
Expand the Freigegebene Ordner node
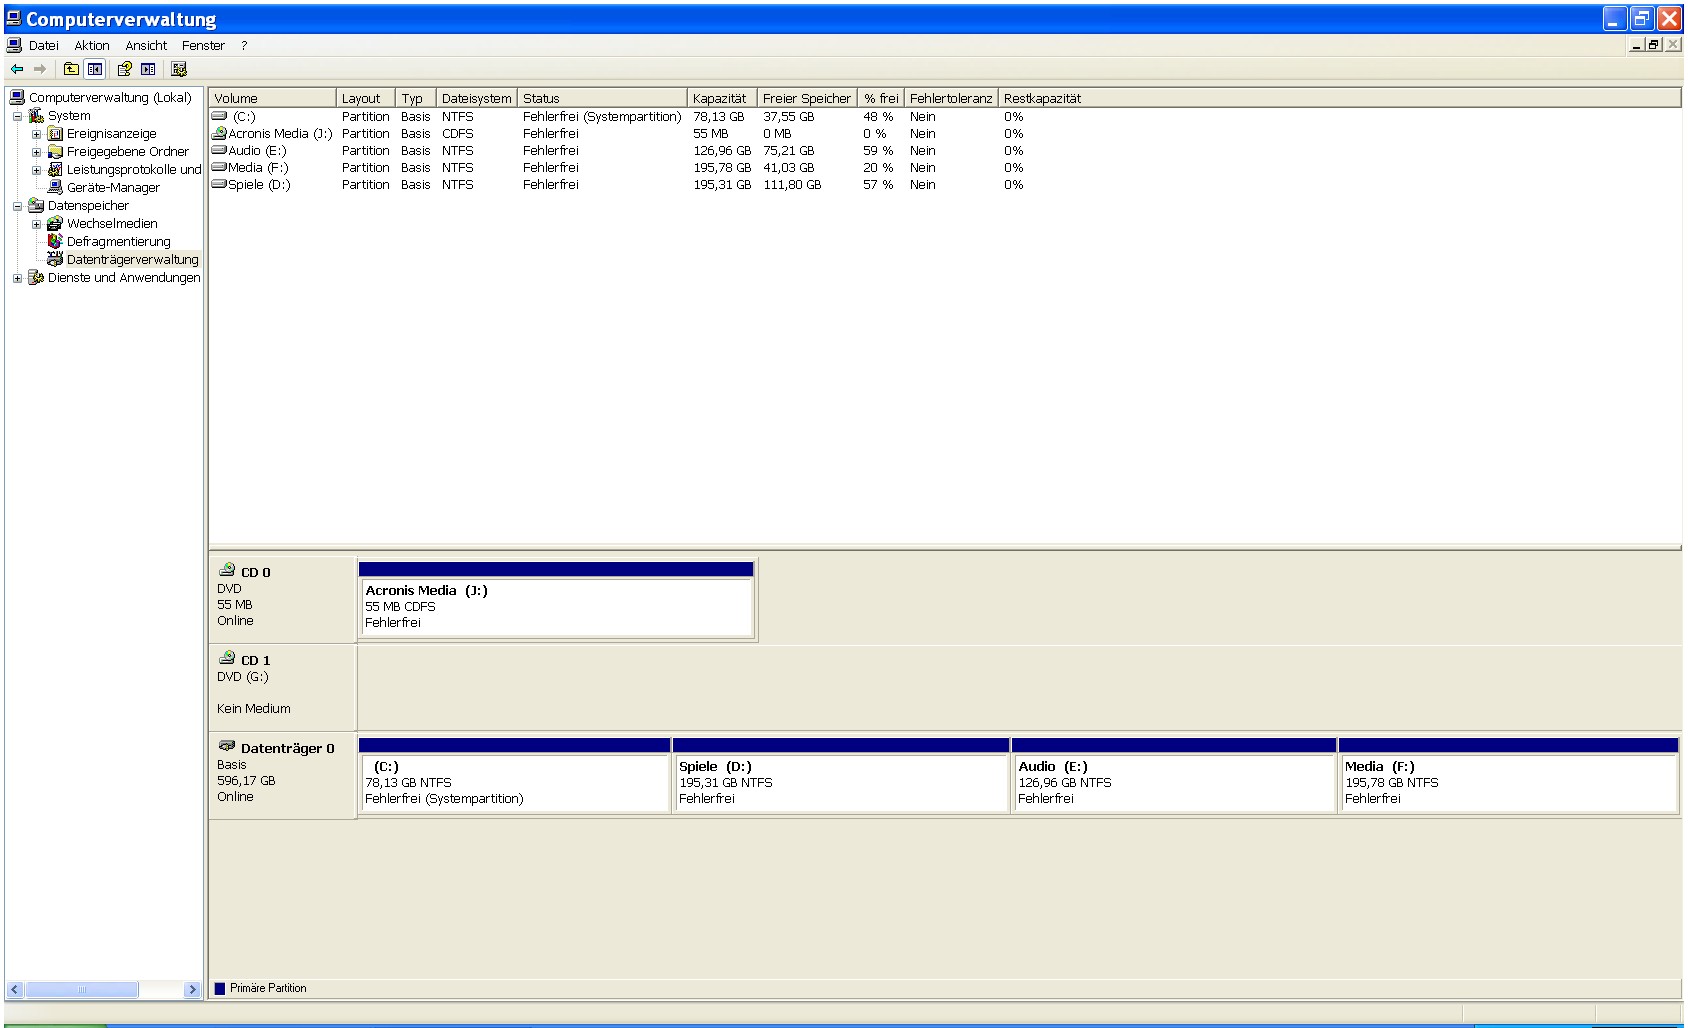pos(36,152)
